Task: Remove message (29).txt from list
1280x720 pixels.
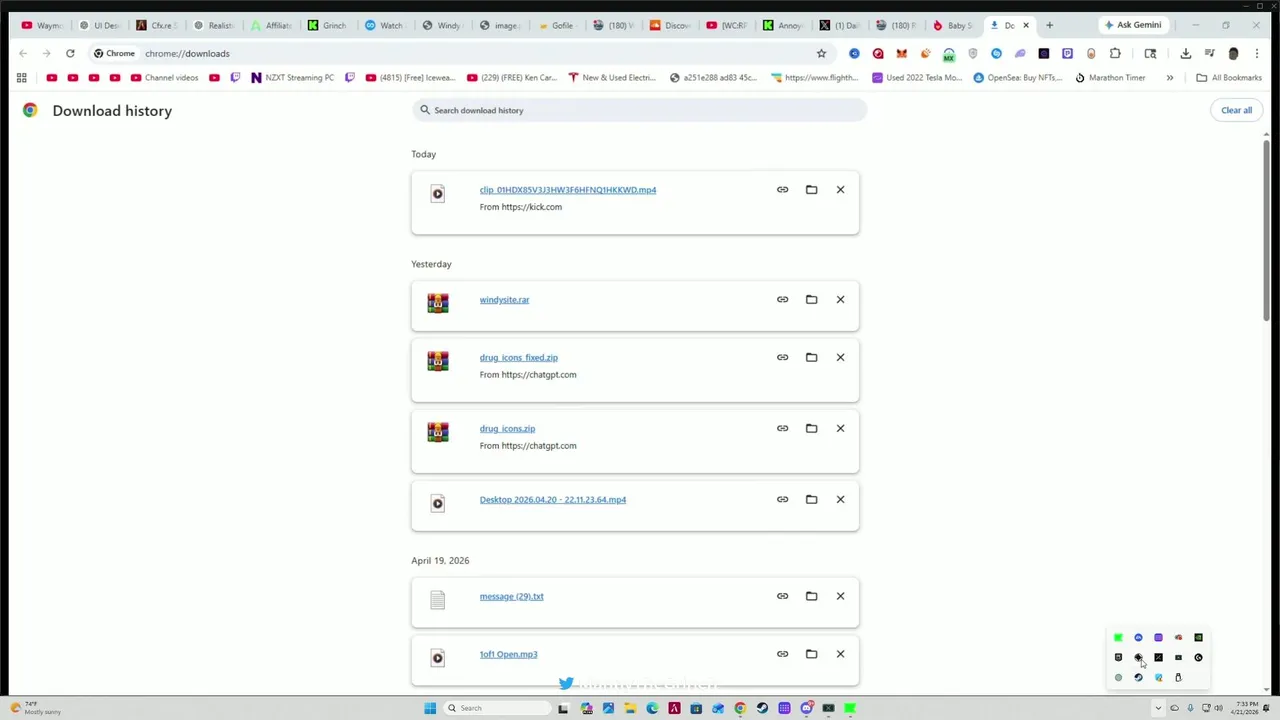Action: click(x=840, y=596)
